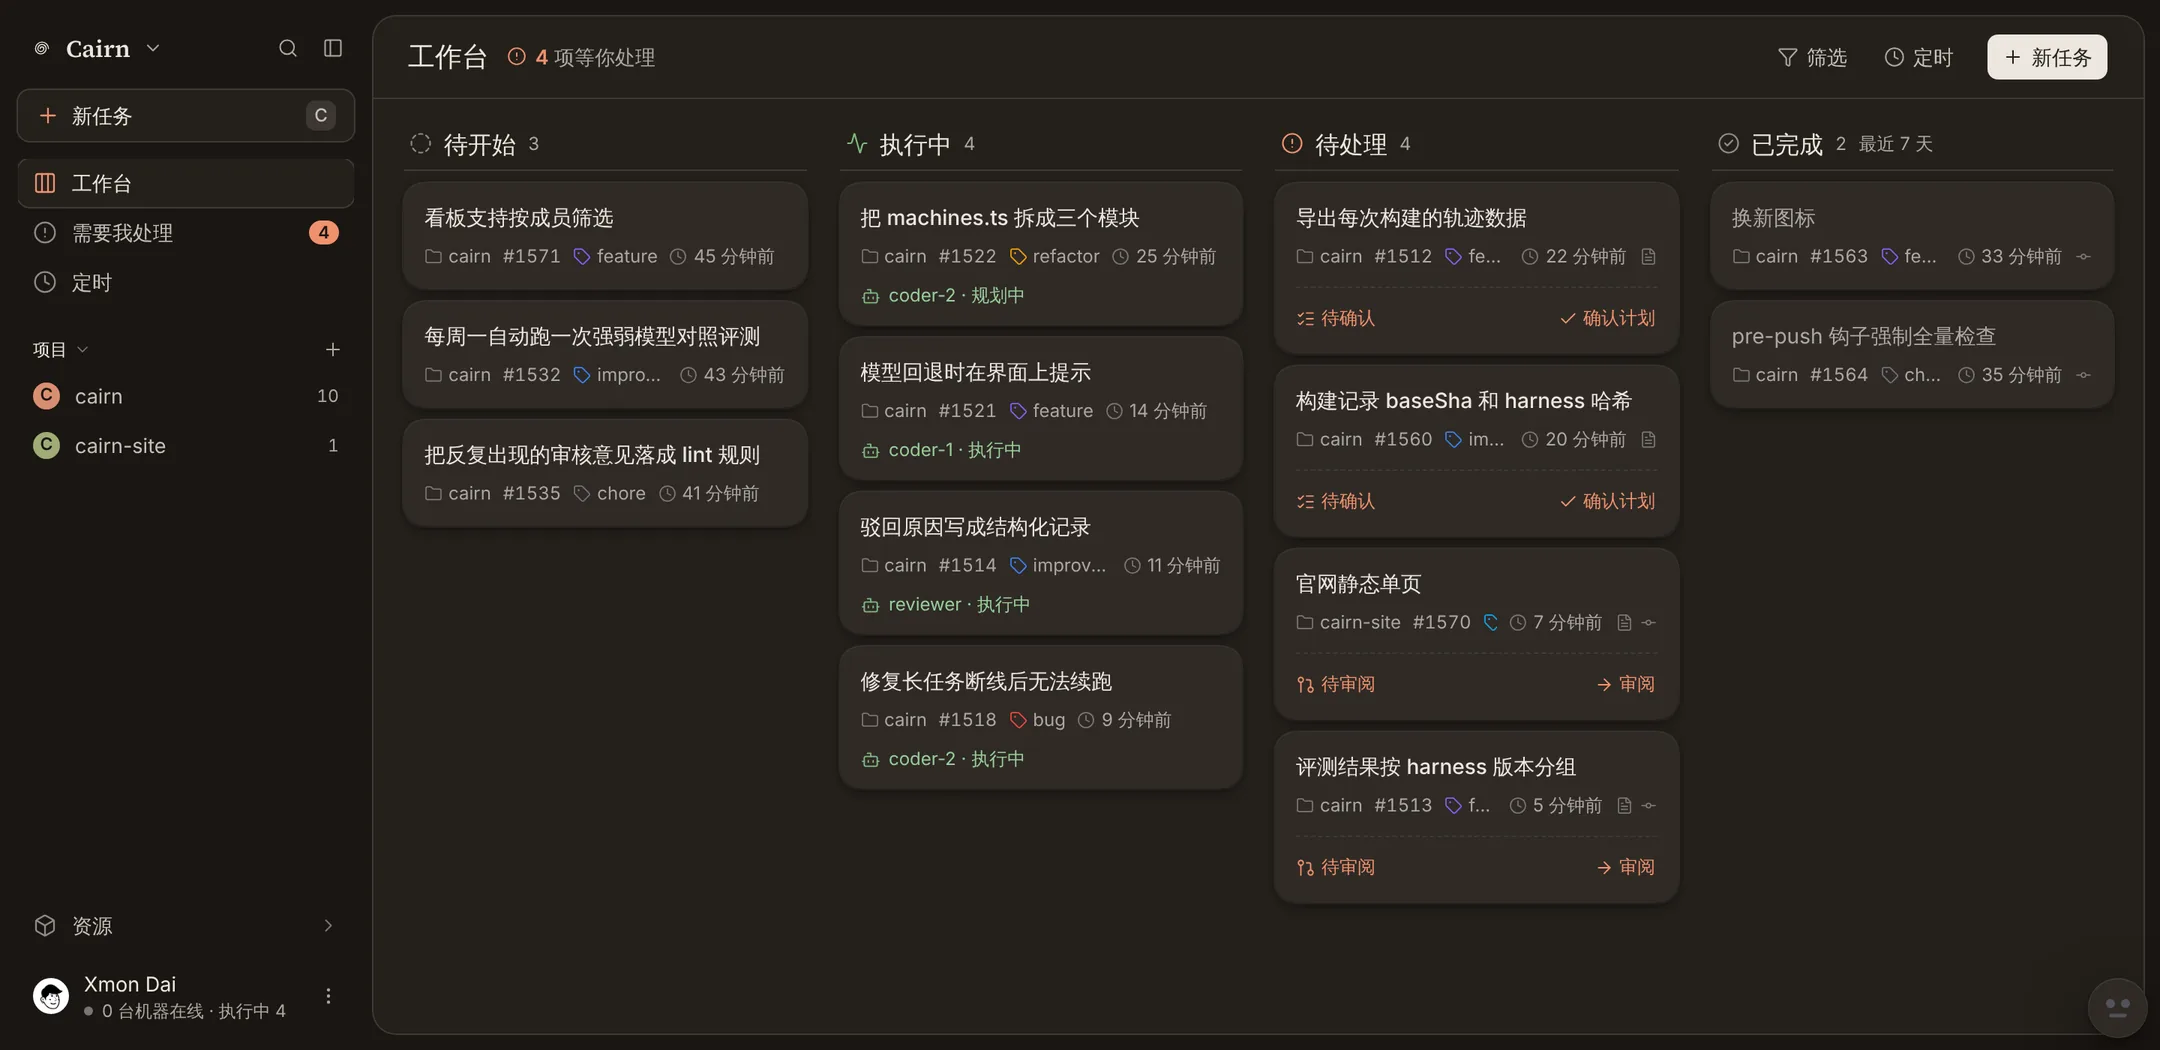Open card 每周一自动跑一次强弱模型对照评测
Viewport: 2160px width, 1050px height.
(605, 354)
